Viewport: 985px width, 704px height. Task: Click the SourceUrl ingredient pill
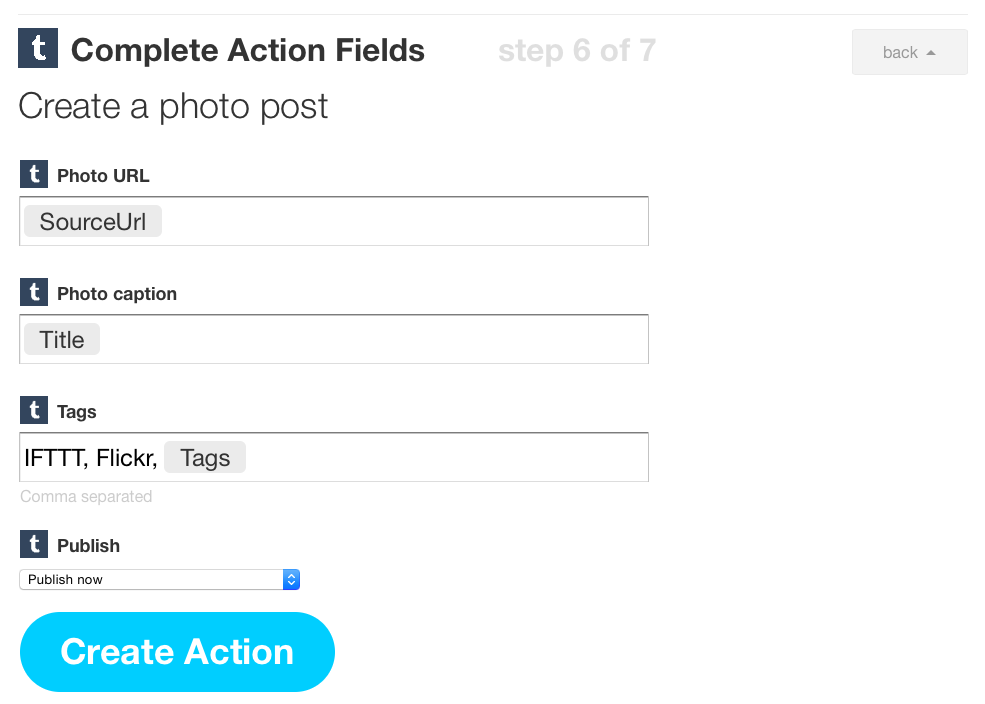[x=93, y=222]
